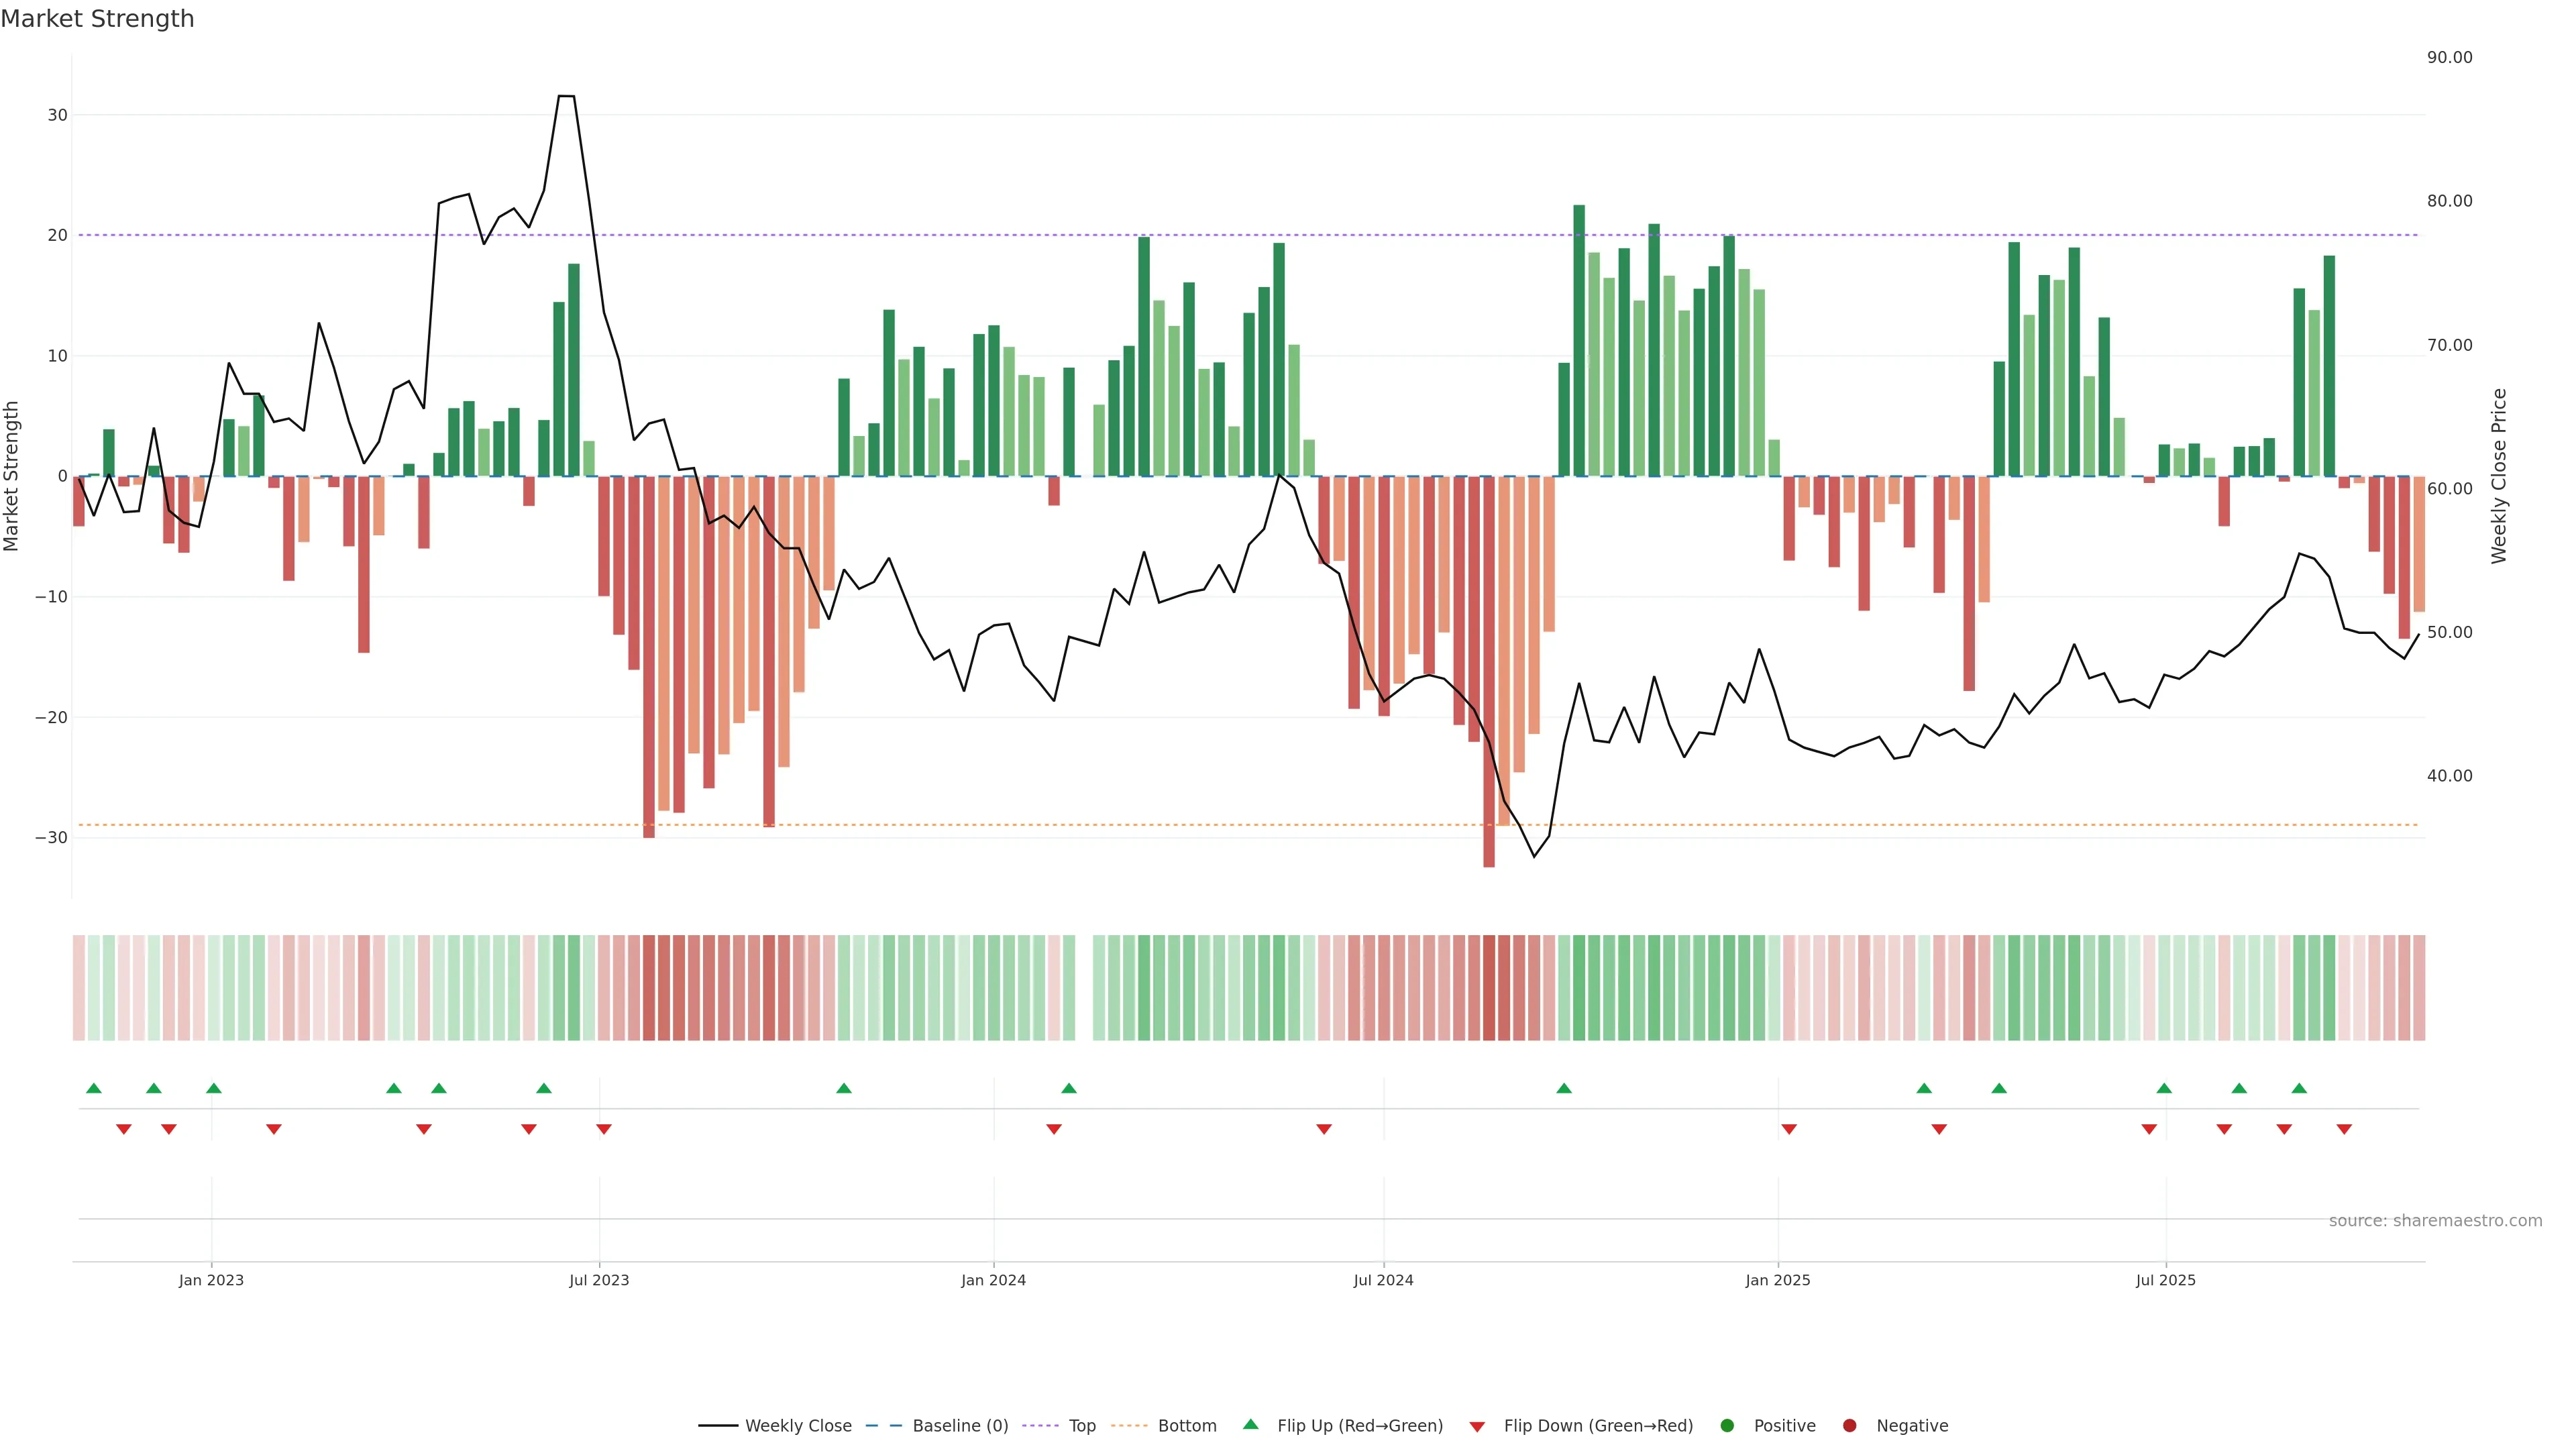
Task: Click Flip Down red triangle legend icon
Action: pyautogui.click(x=1477, y=1426)
